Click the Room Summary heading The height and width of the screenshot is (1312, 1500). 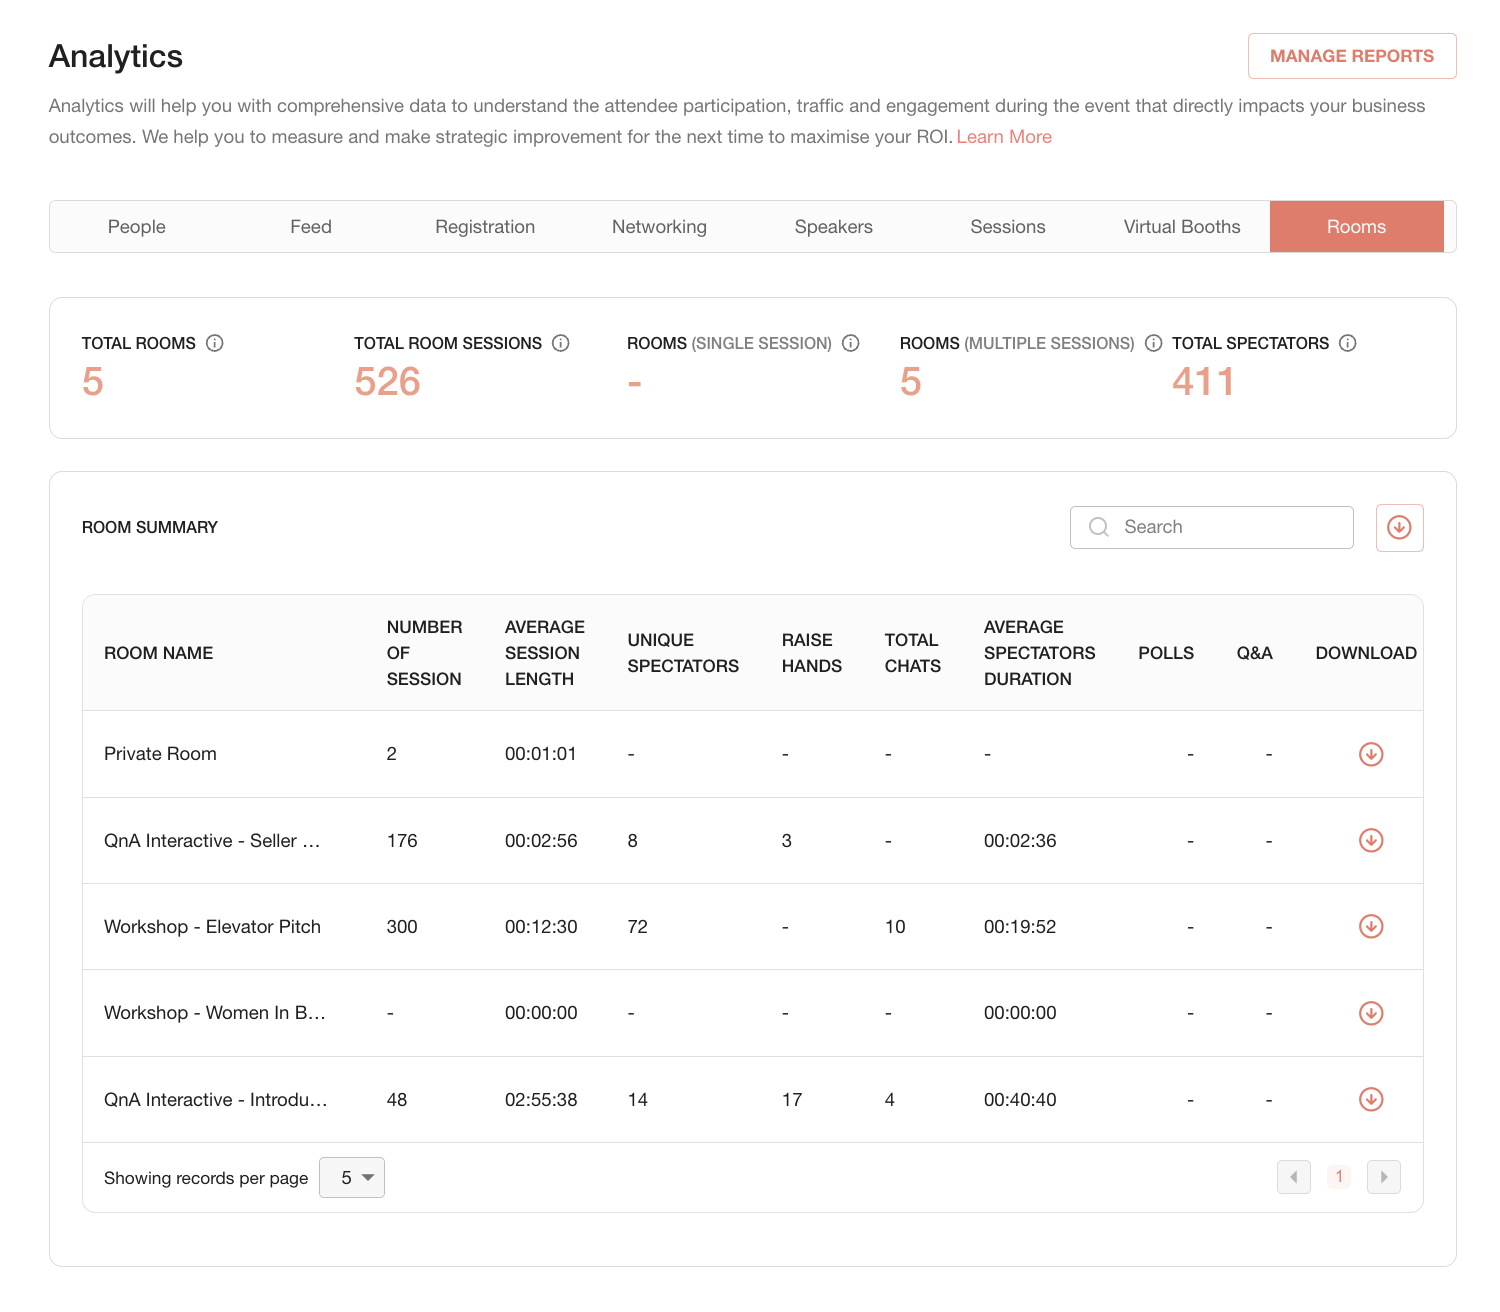150,527
